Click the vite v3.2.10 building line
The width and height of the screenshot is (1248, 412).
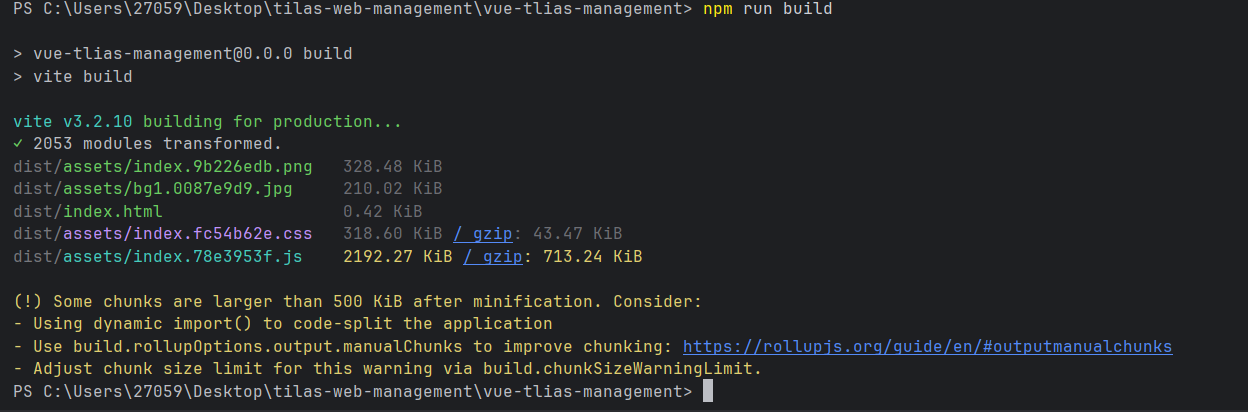(x=207, y=123)
